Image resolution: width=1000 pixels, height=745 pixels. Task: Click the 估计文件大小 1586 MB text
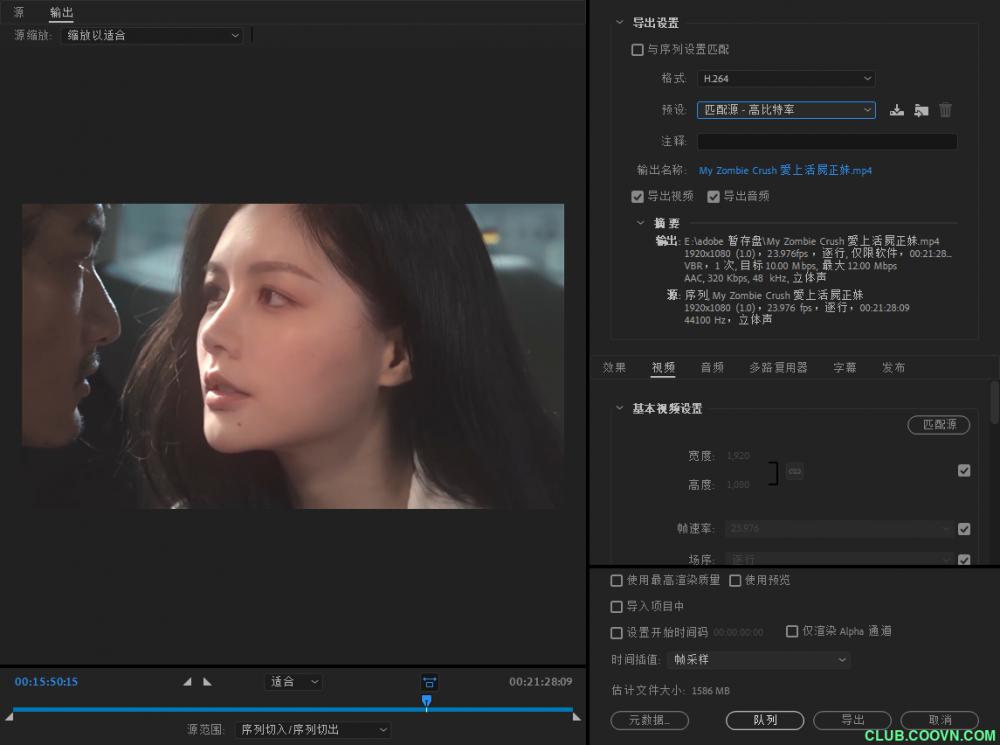pyautogui.click(x=670, y=691)
